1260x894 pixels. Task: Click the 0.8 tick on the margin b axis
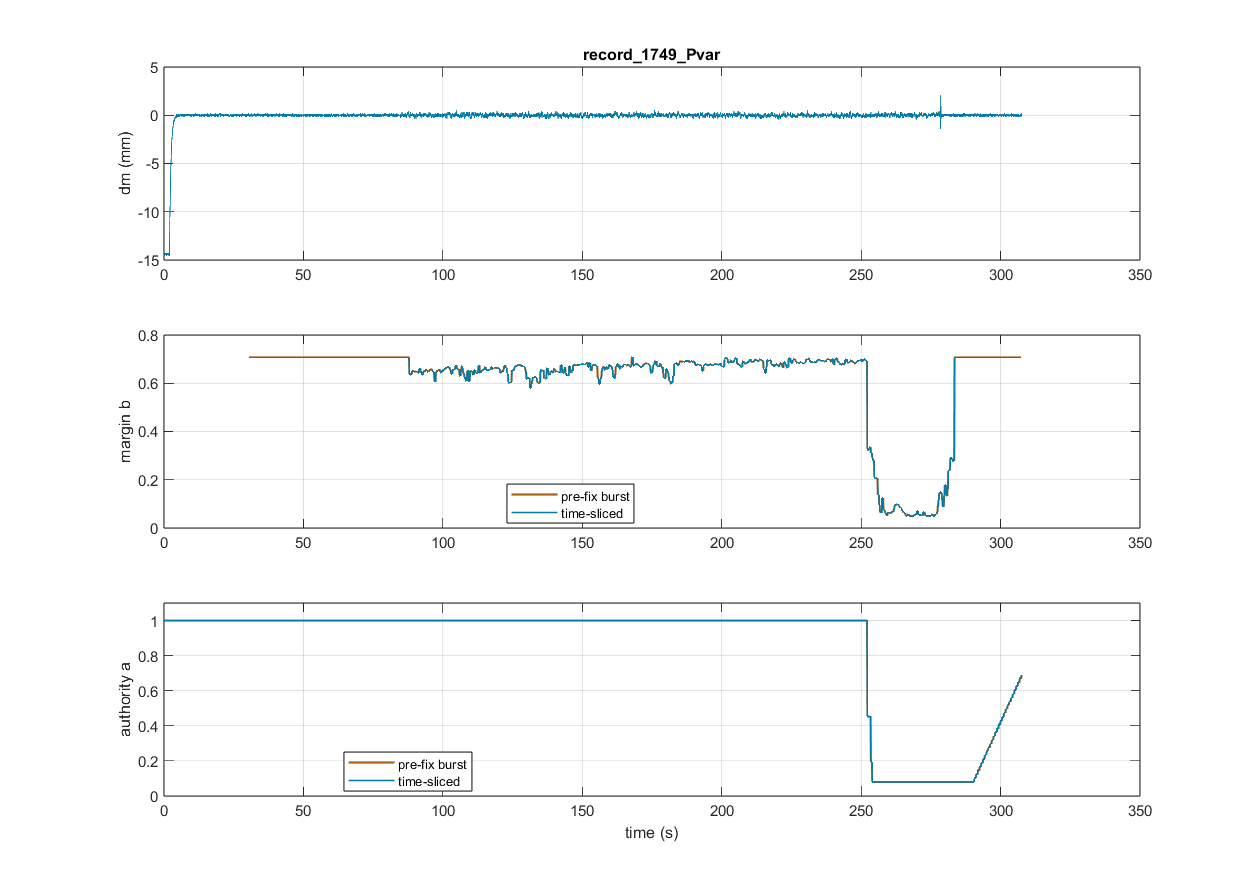click(148, 335)
